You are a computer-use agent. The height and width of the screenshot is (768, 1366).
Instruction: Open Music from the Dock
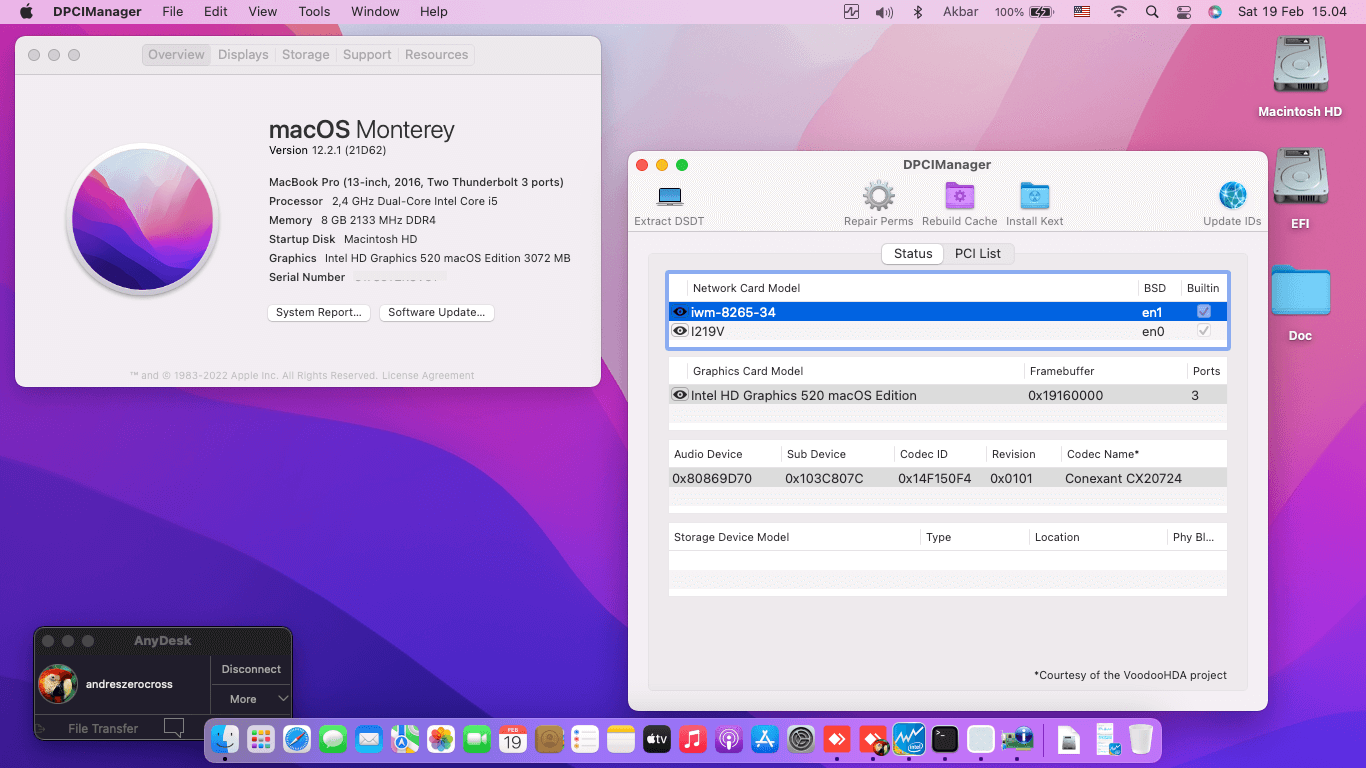click(692, 739)
